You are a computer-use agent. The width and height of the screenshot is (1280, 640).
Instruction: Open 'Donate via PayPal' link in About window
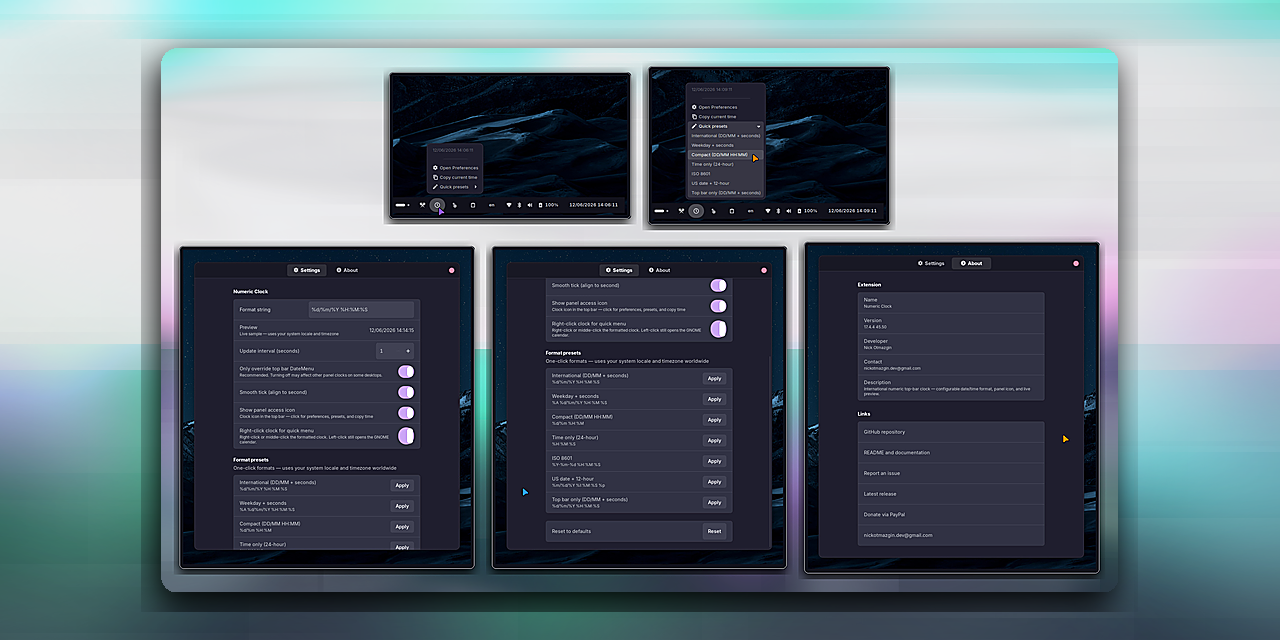pyautogui.click(x=951, y=514)
